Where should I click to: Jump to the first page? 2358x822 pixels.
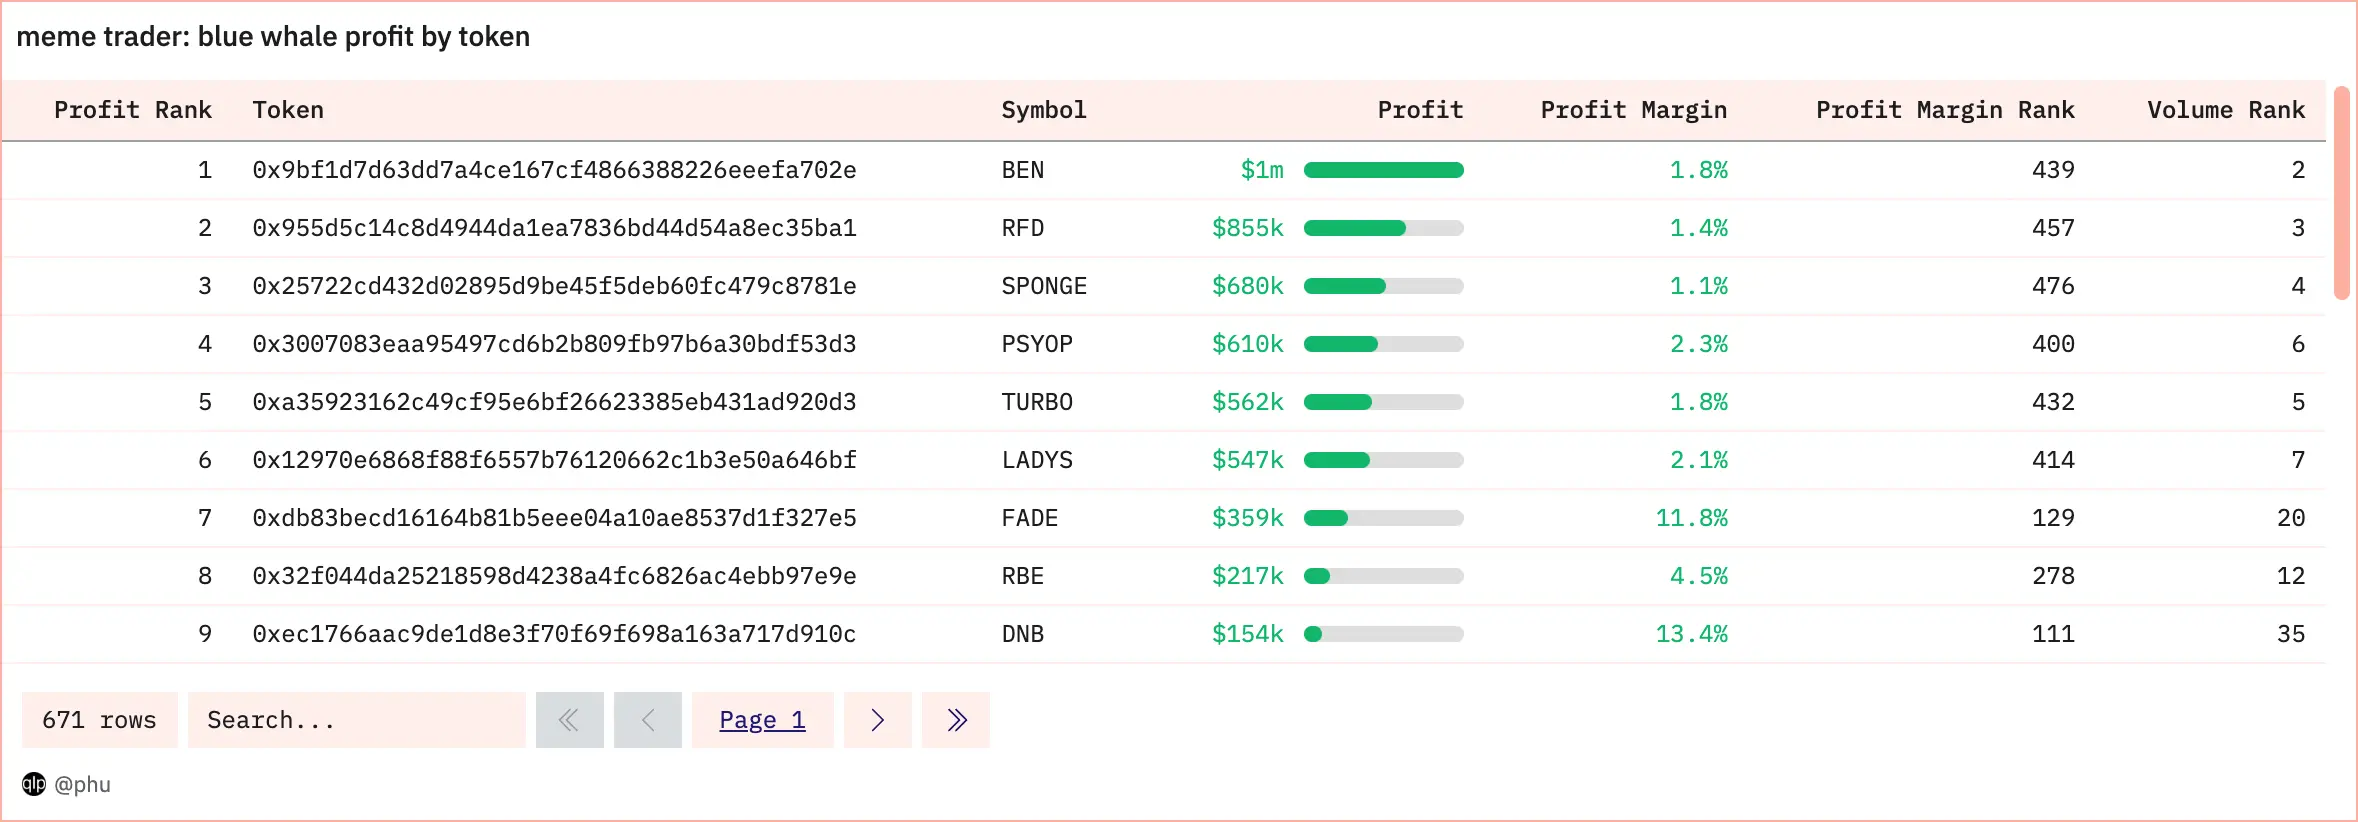(x=569, y=720)
